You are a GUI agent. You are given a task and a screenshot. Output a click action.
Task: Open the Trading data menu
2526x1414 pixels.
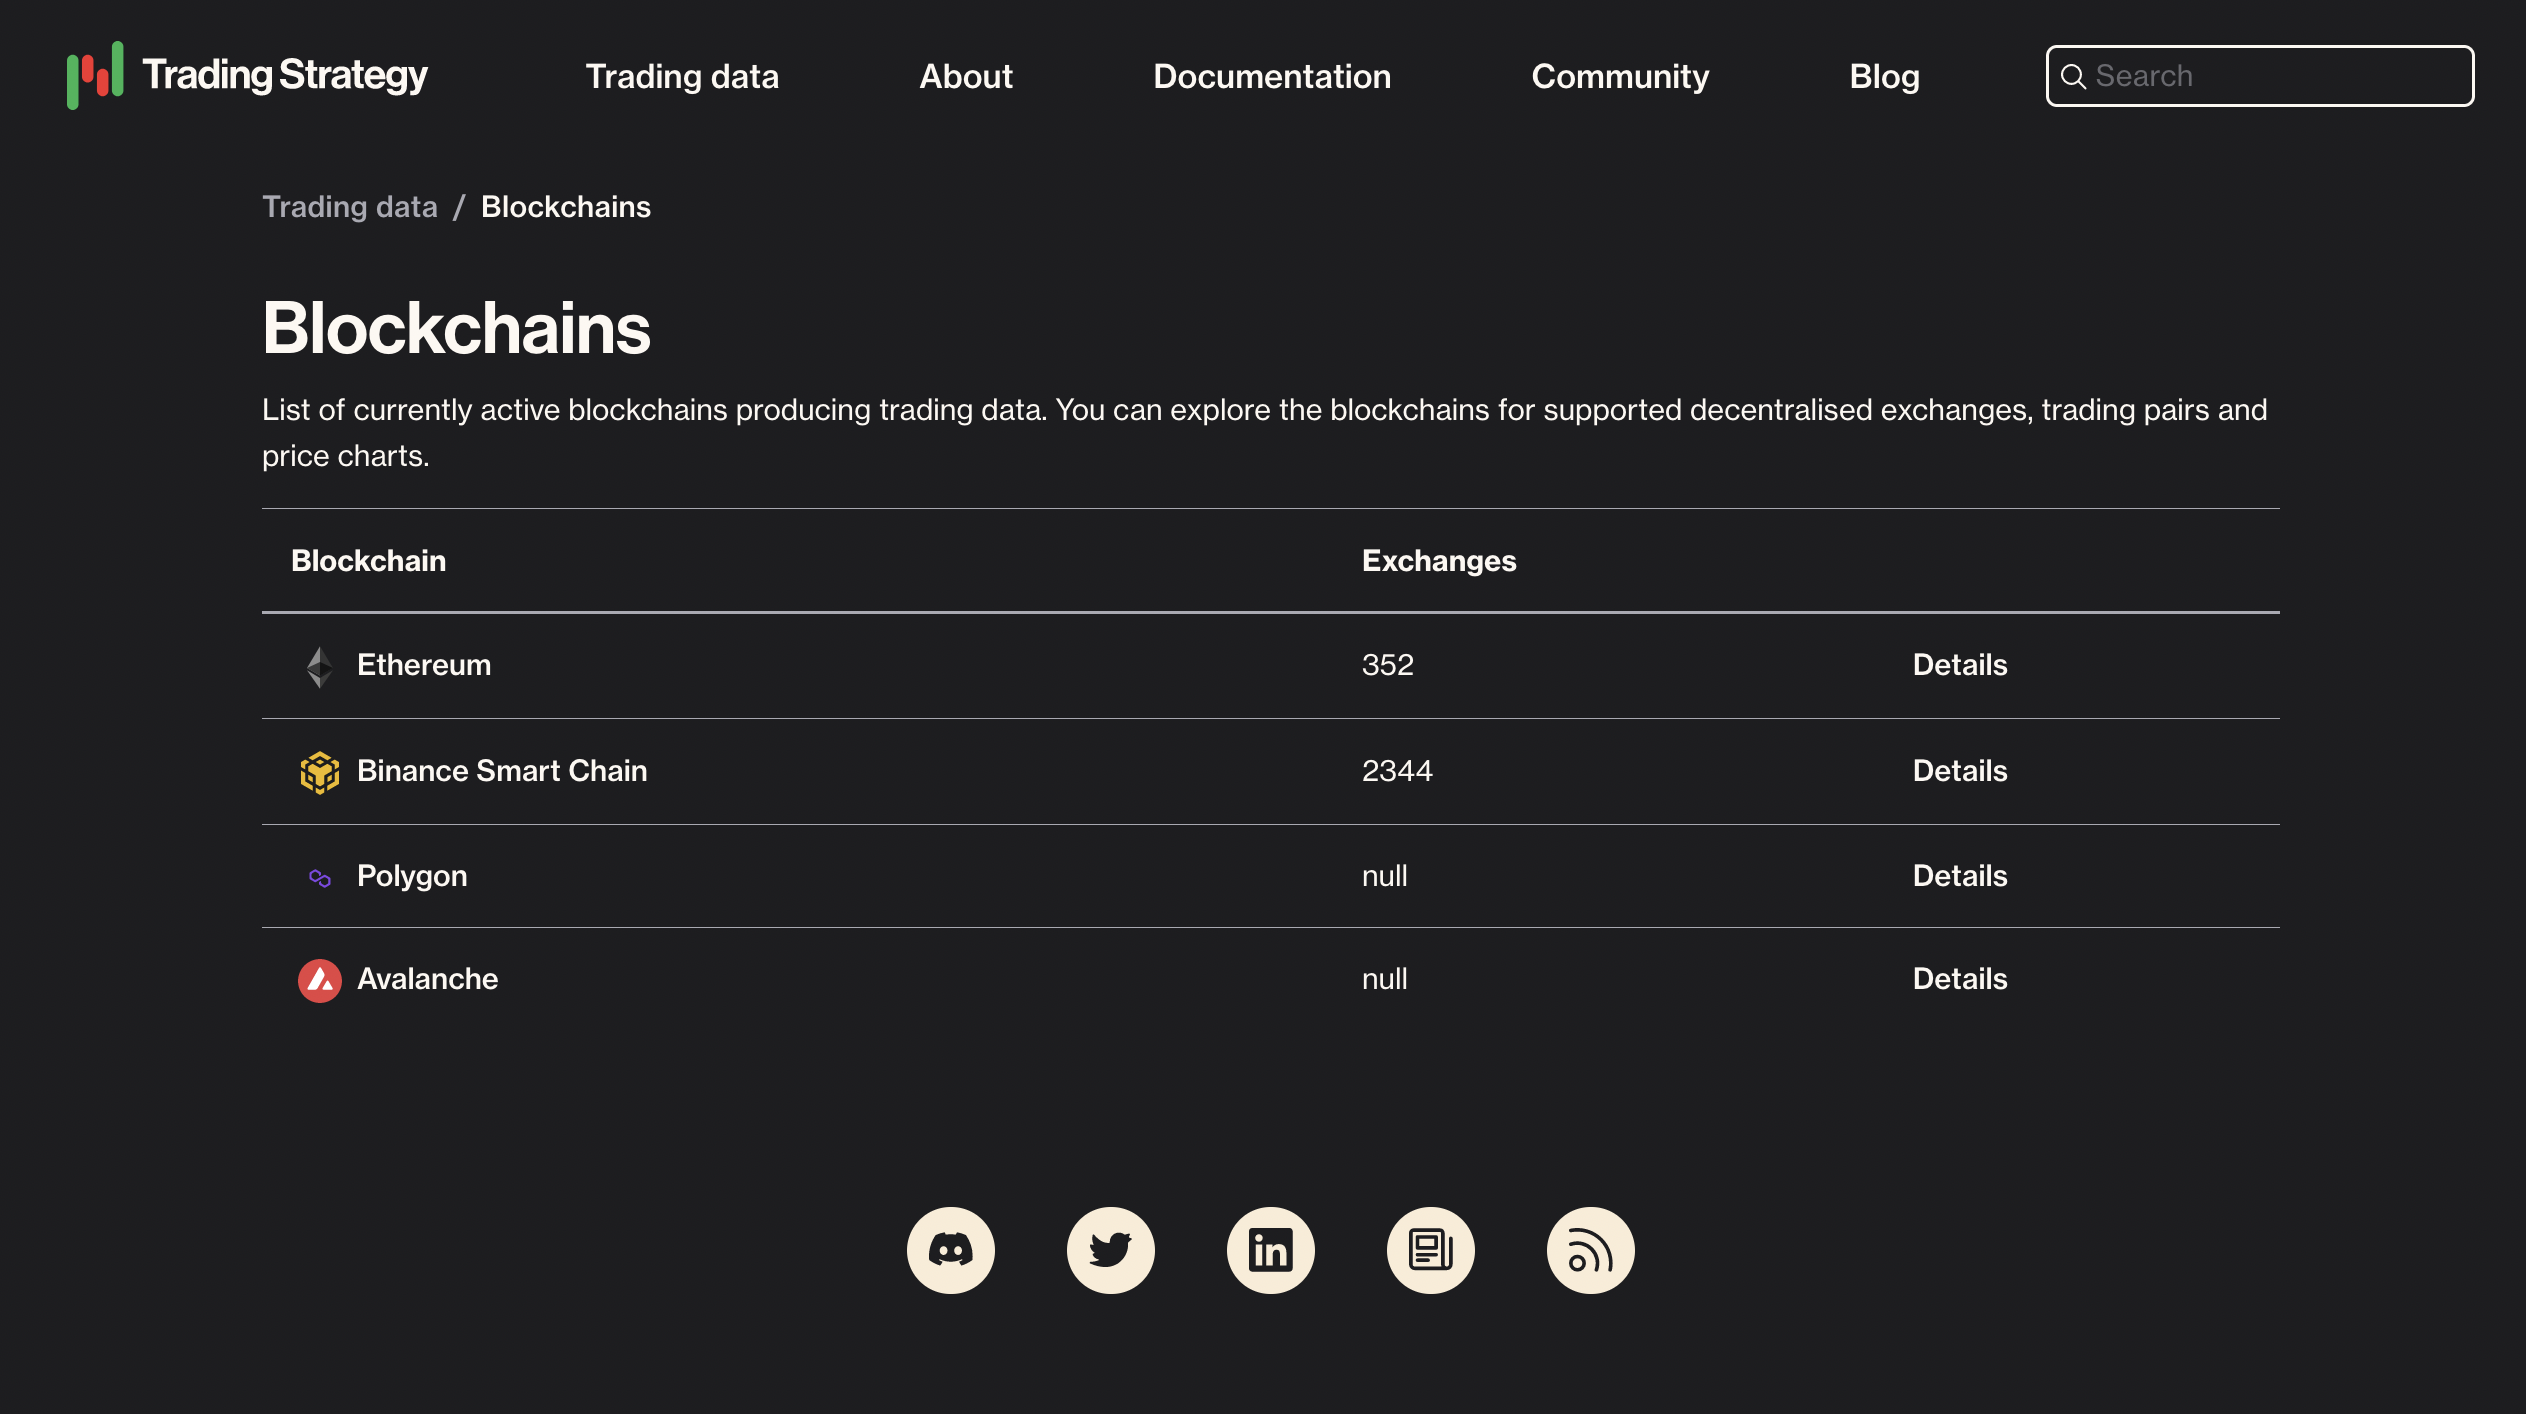click(683, 75)
